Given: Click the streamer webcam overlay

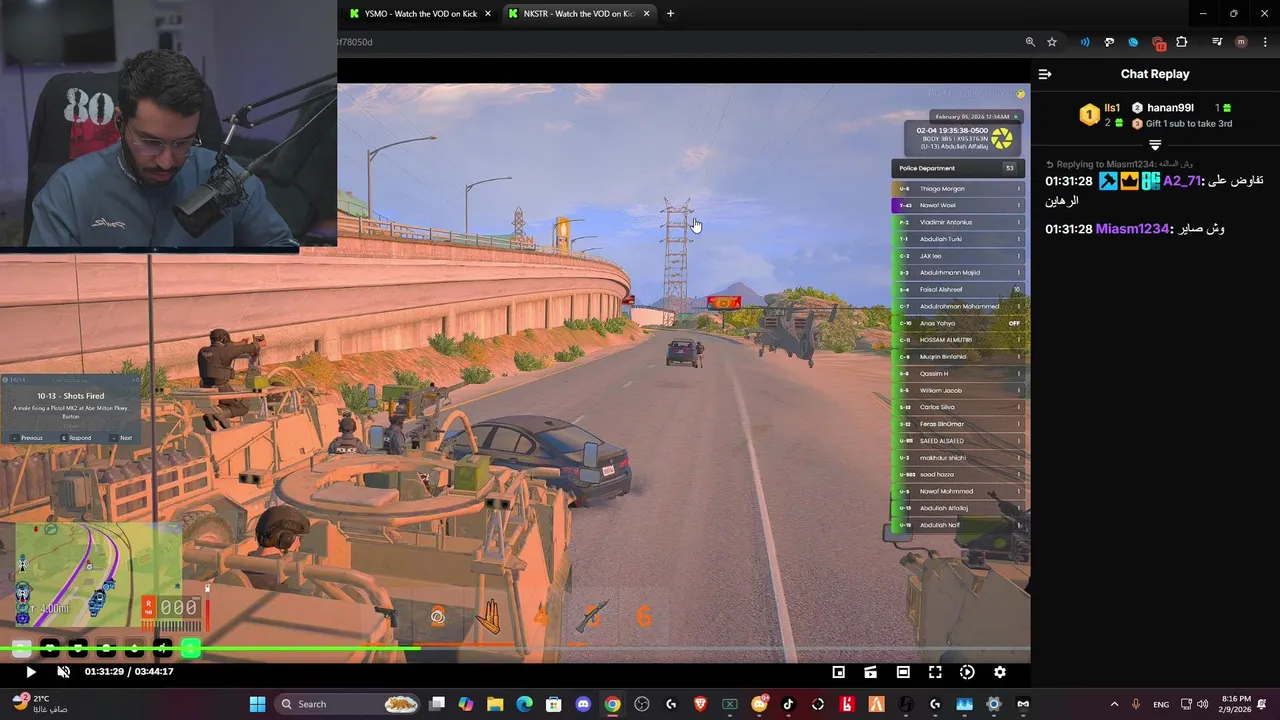Looking at the screenshot, I should tap(168, 122).
